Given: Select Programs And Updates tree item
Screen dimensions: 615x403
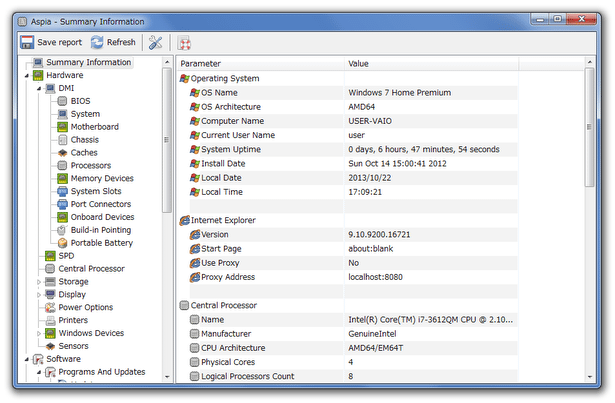Looking at the screenshot, I should coord(102,372).
